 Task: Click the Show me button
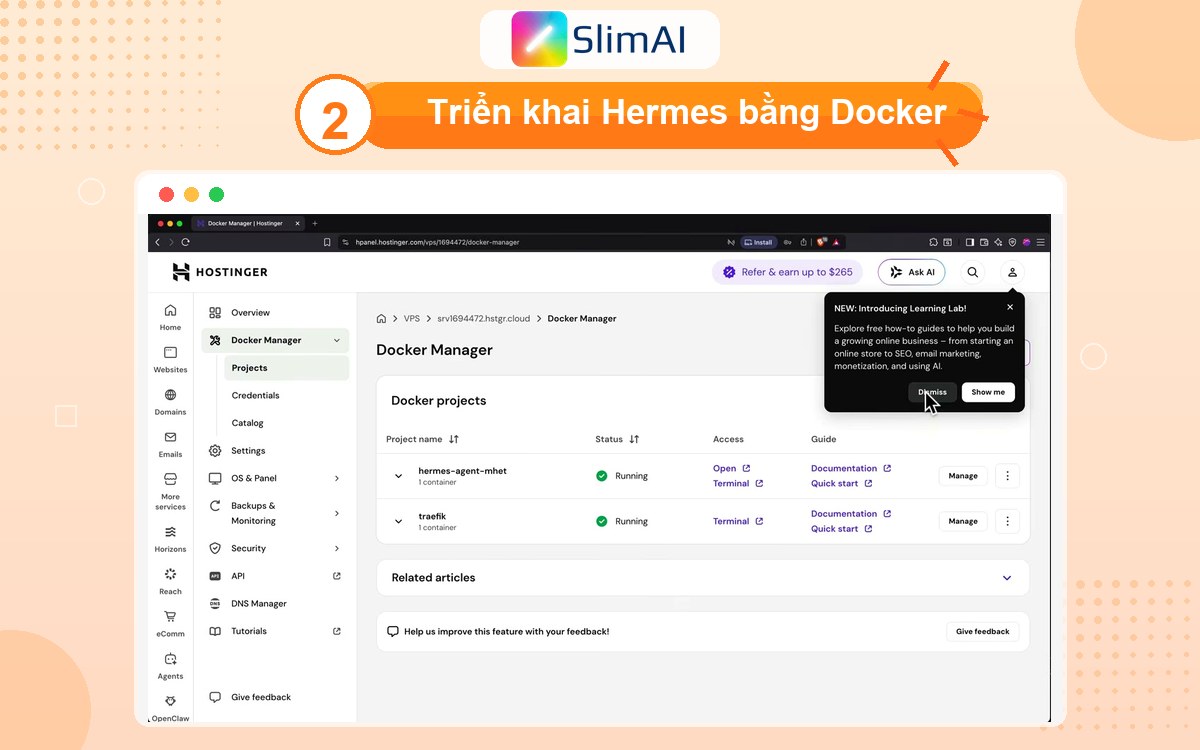point(988,392)
